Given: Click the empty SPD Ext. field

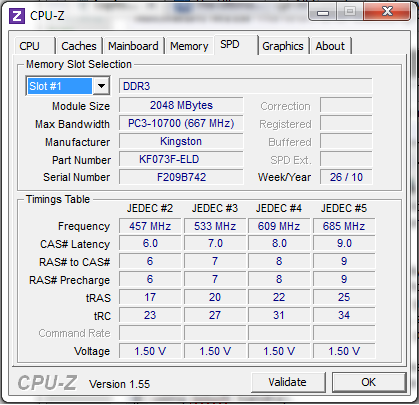Looking at the screenshot, I should (346, 159).
